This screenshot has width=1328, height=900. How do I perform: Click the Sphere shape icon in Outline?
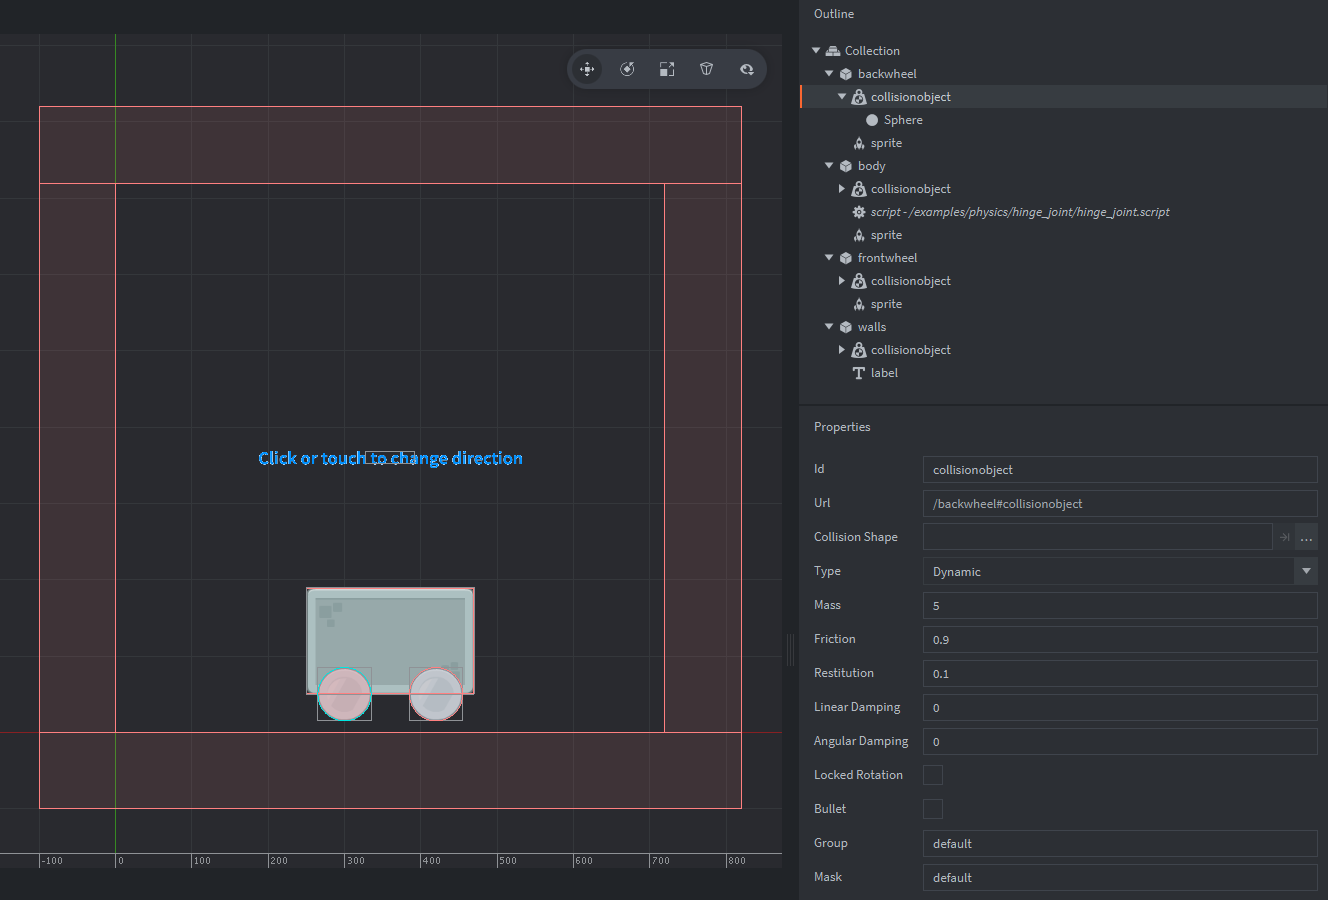point(872,120)
